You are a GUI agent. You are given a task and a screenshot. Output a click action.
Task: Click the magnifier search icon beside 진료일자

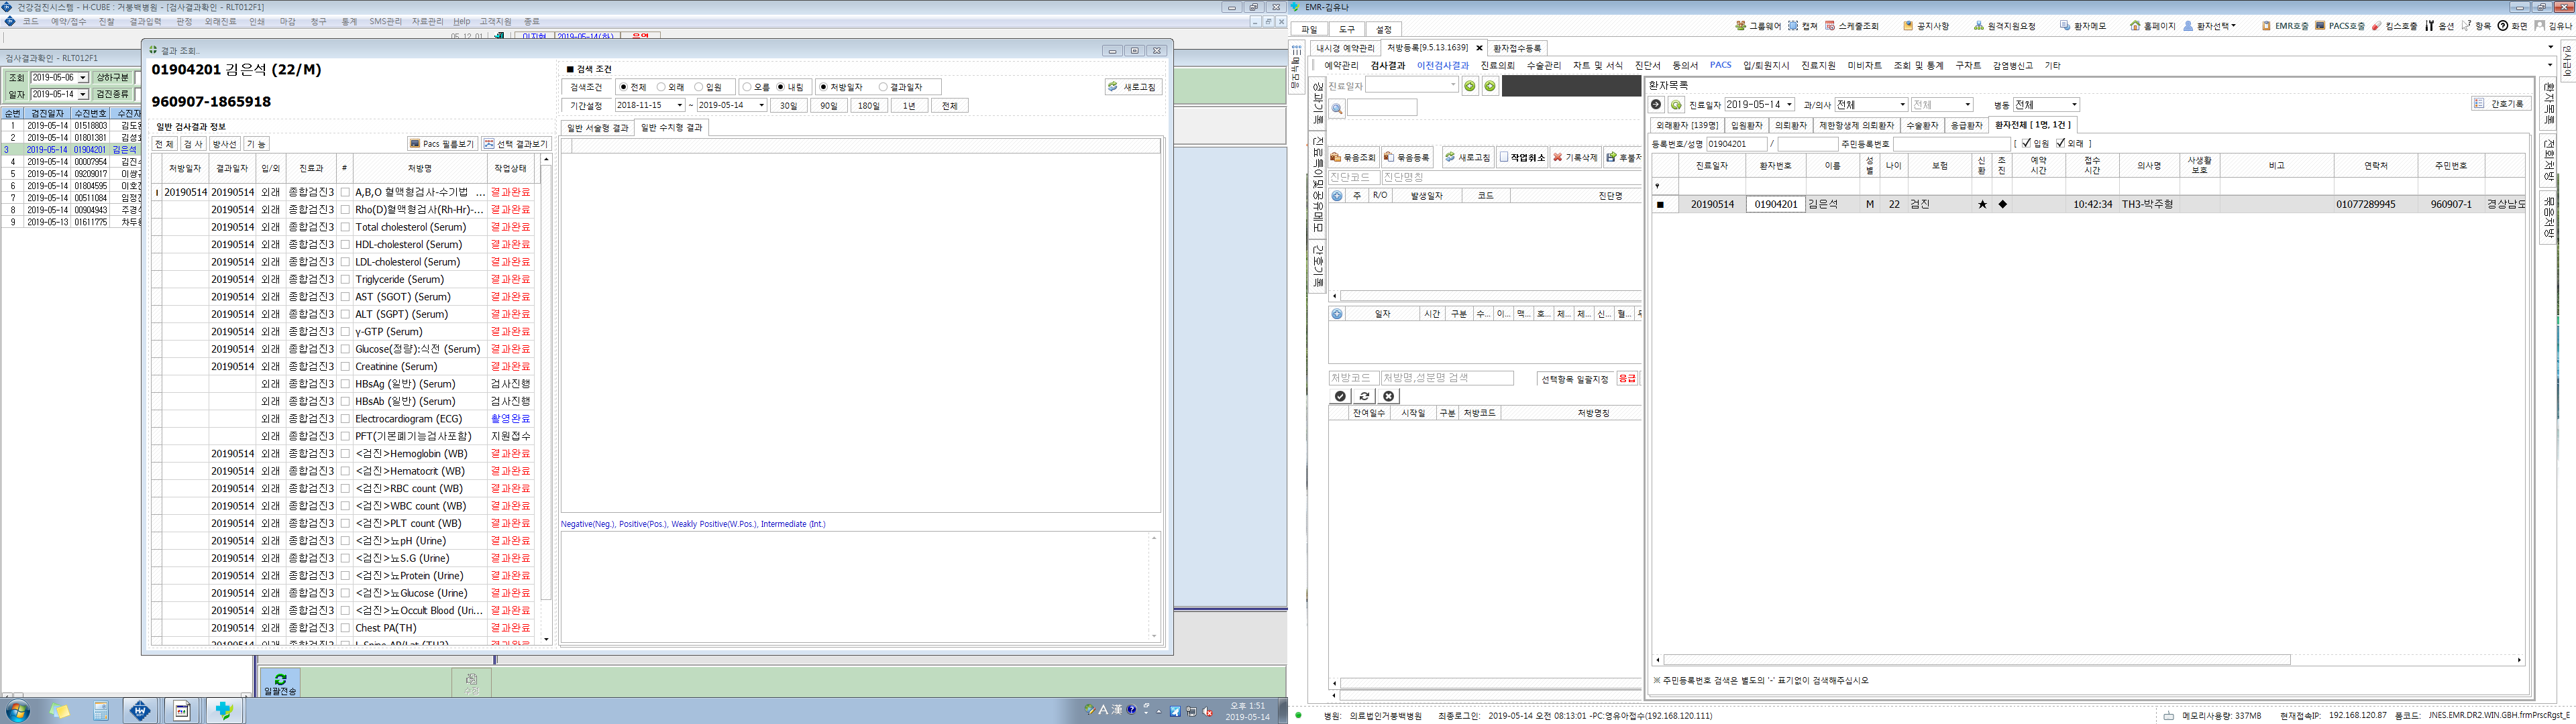pyautogui.click(x=1337, y=108)
